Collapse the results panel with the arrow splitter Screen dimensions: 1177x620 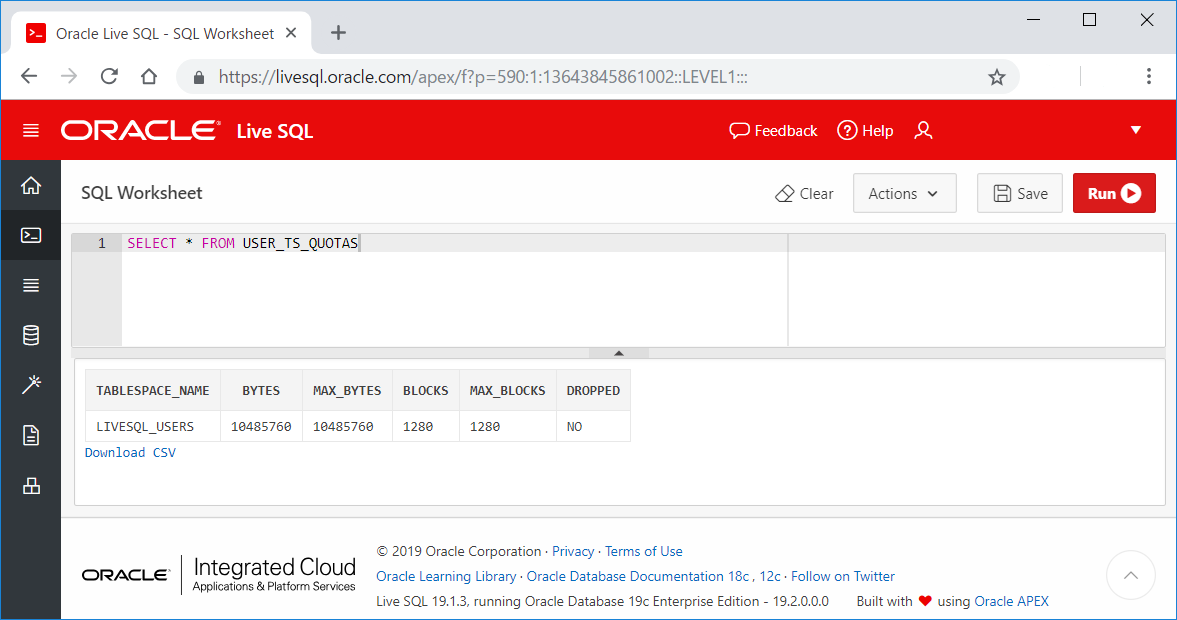pos(618,353)
